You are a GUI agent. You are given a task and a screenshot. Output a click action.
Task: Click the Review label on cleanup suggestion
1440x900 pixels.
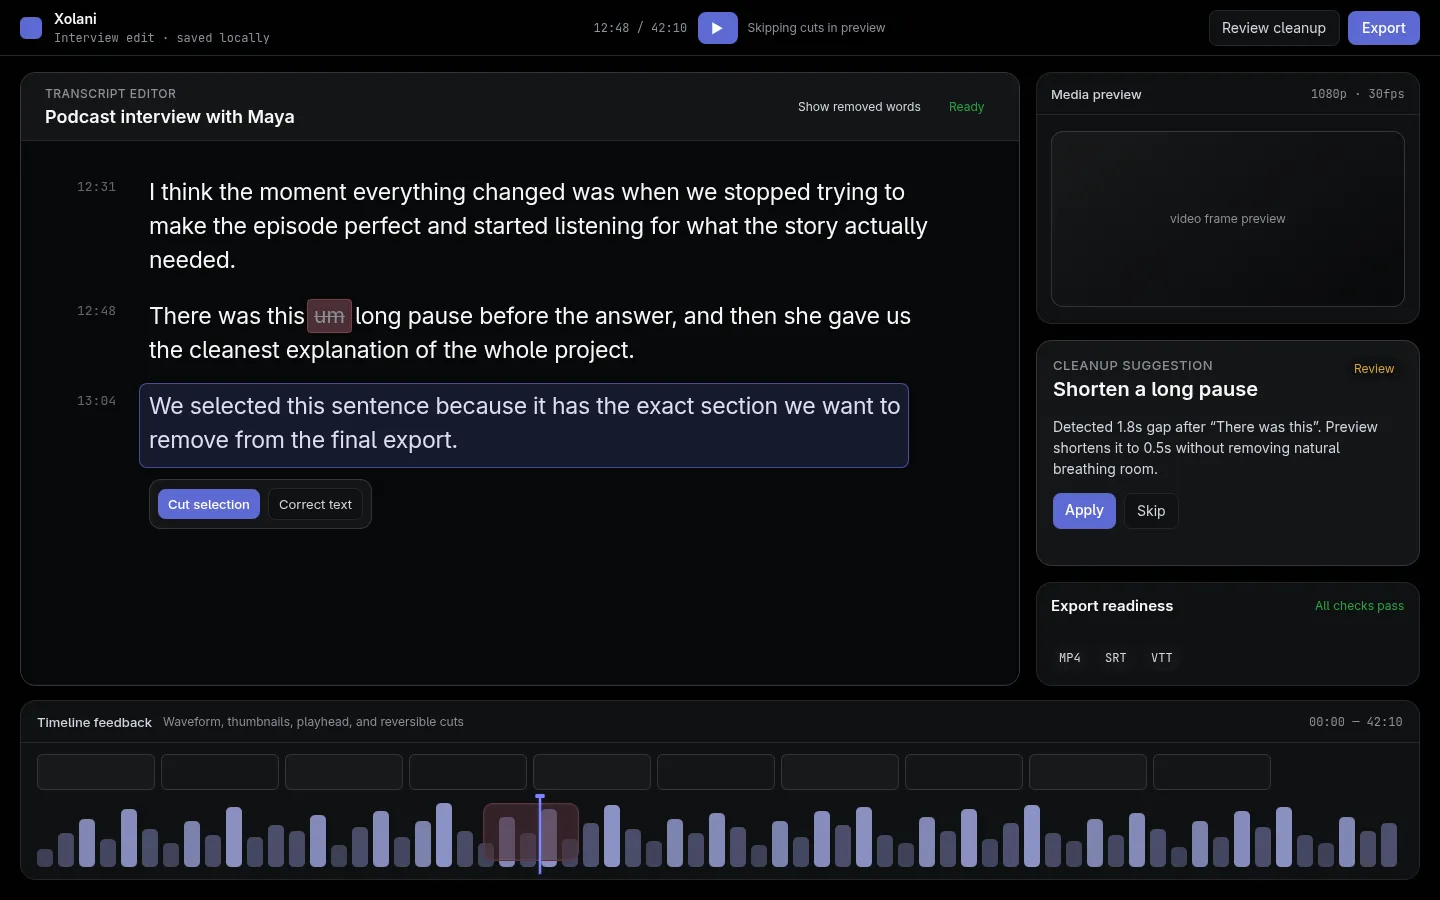(x=1374, y=369)
